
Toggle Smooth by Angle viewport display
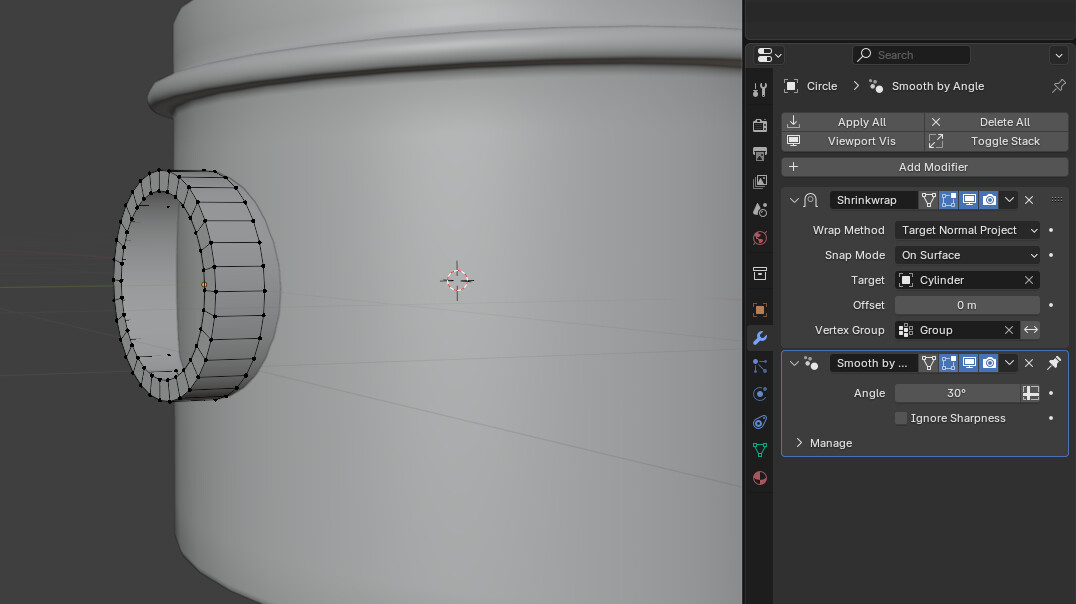click(969, 363)
